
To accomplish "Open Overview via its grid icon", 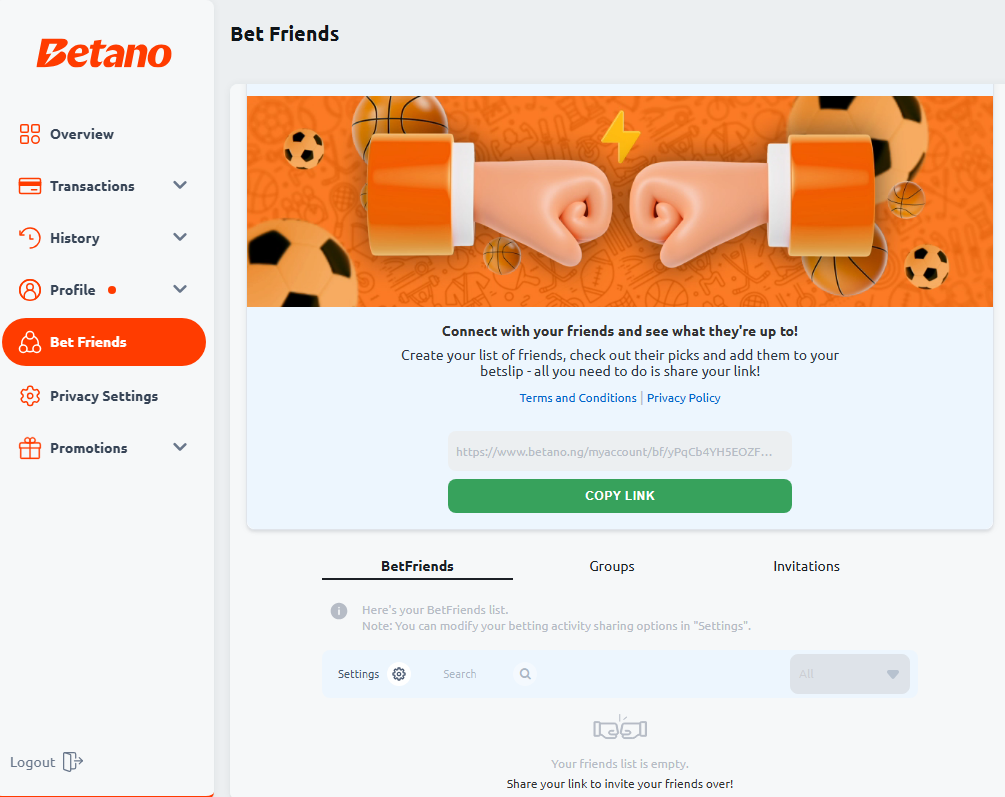I will (29, 134).
